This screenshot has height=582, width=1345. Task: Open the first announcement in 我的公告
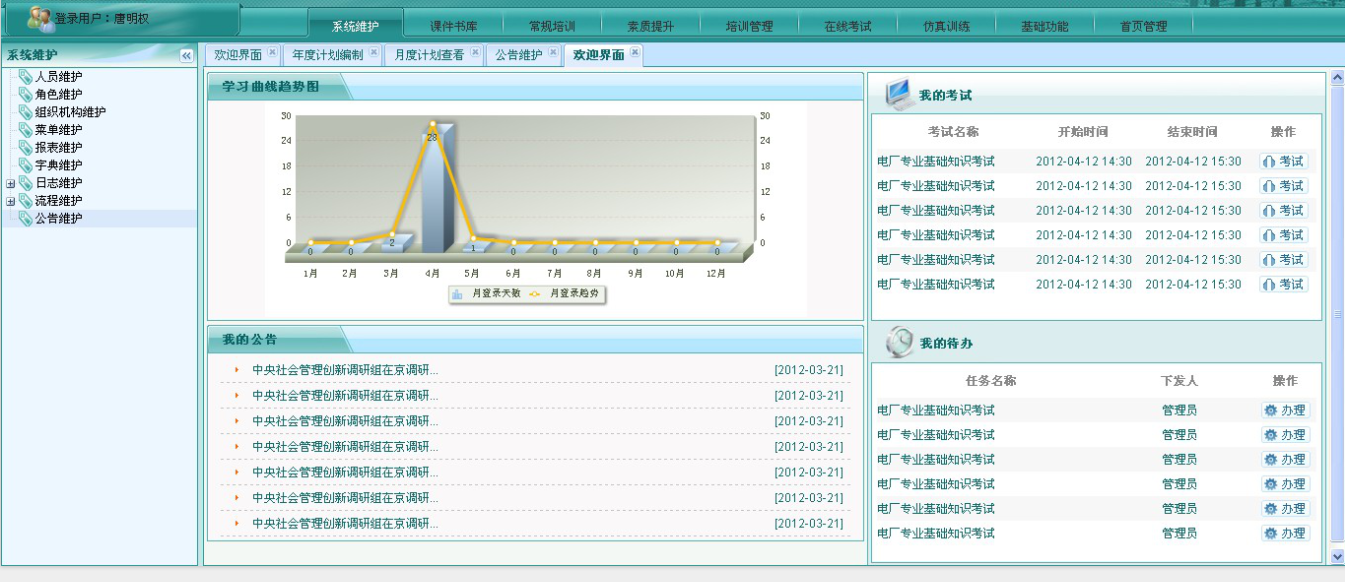(345, 370)
